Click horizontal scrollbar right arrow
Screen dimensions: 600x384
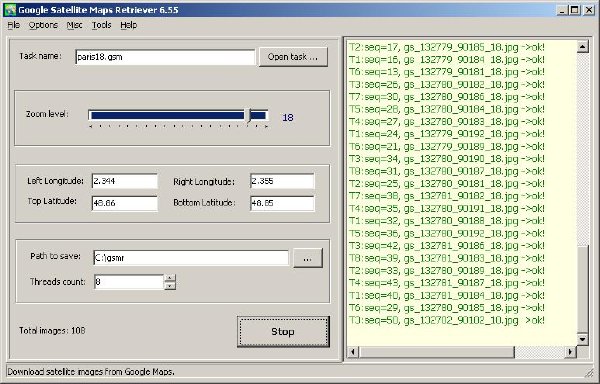[571, 352]
